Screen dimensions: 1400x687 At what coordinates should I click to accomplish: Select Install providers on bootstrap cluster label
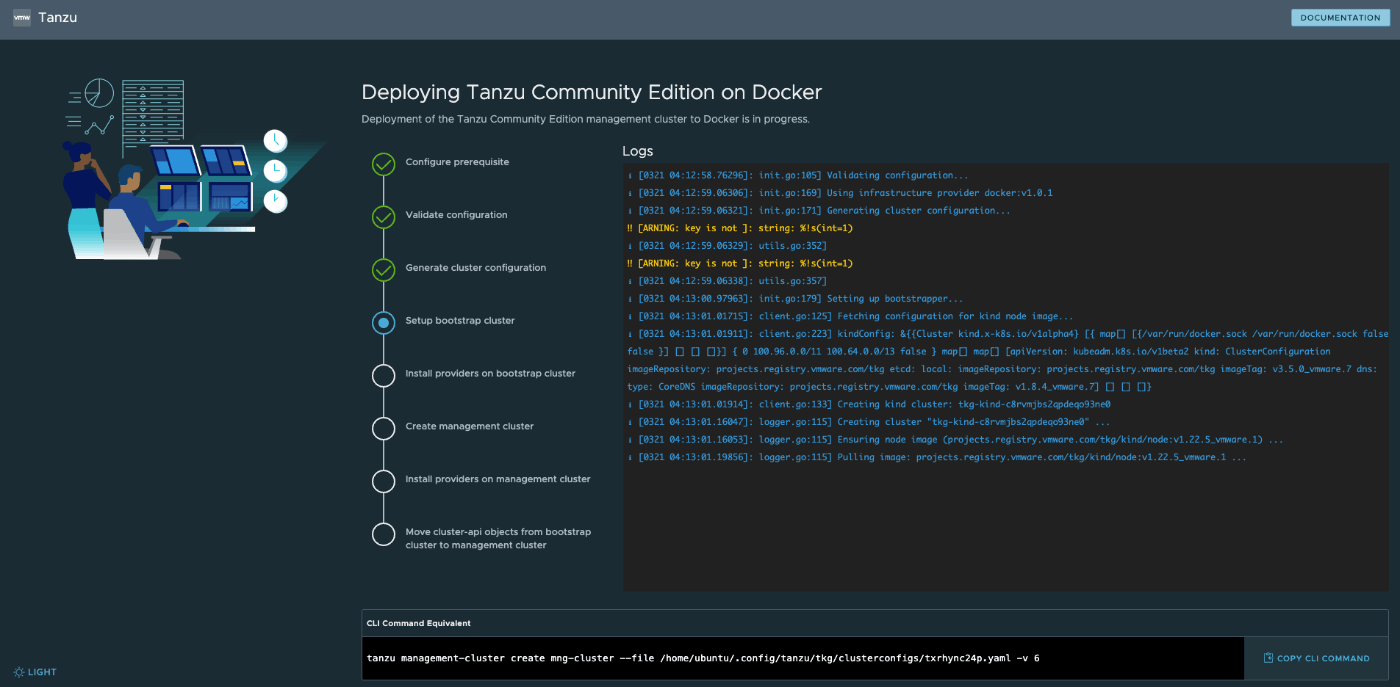tap(490, 374)
